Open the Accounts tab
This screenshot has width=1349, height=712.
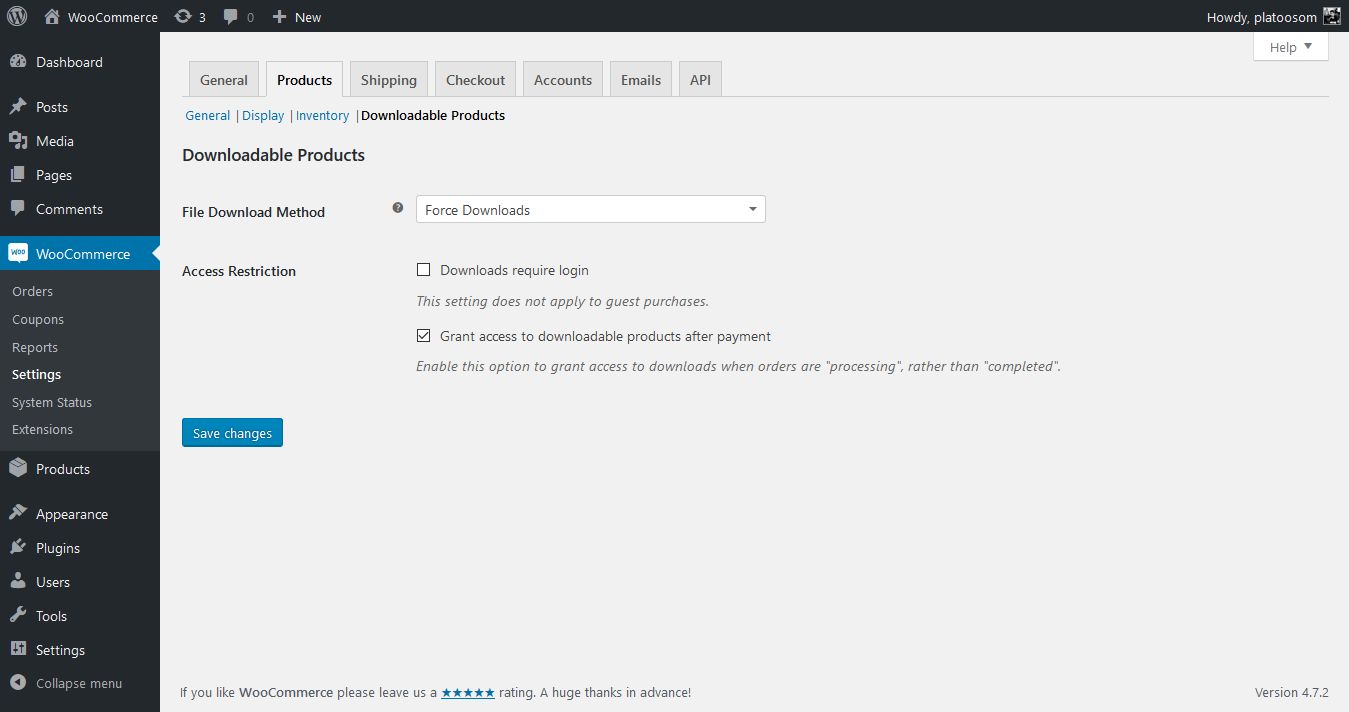coord(563,80)
